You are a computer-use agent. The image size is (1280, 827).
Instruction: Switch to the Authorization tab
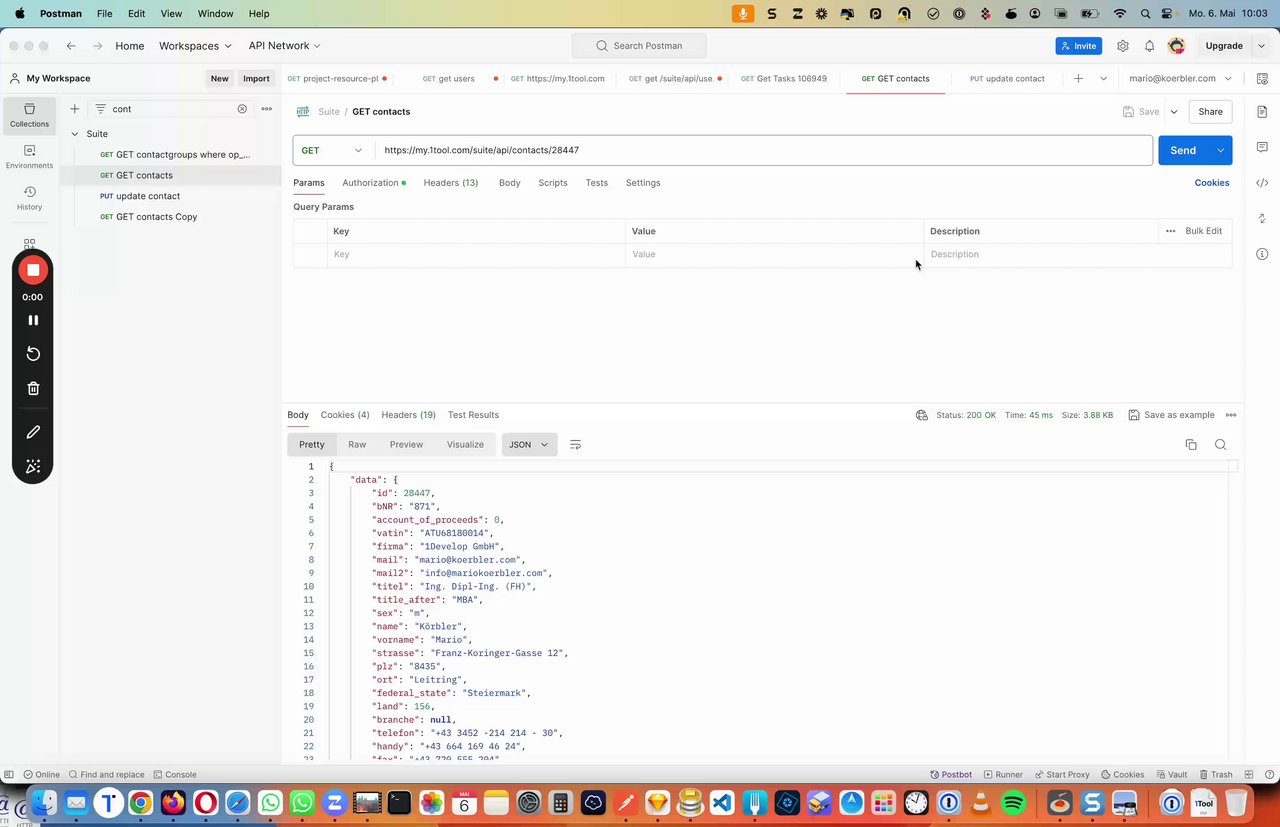(x=374, y=183)
